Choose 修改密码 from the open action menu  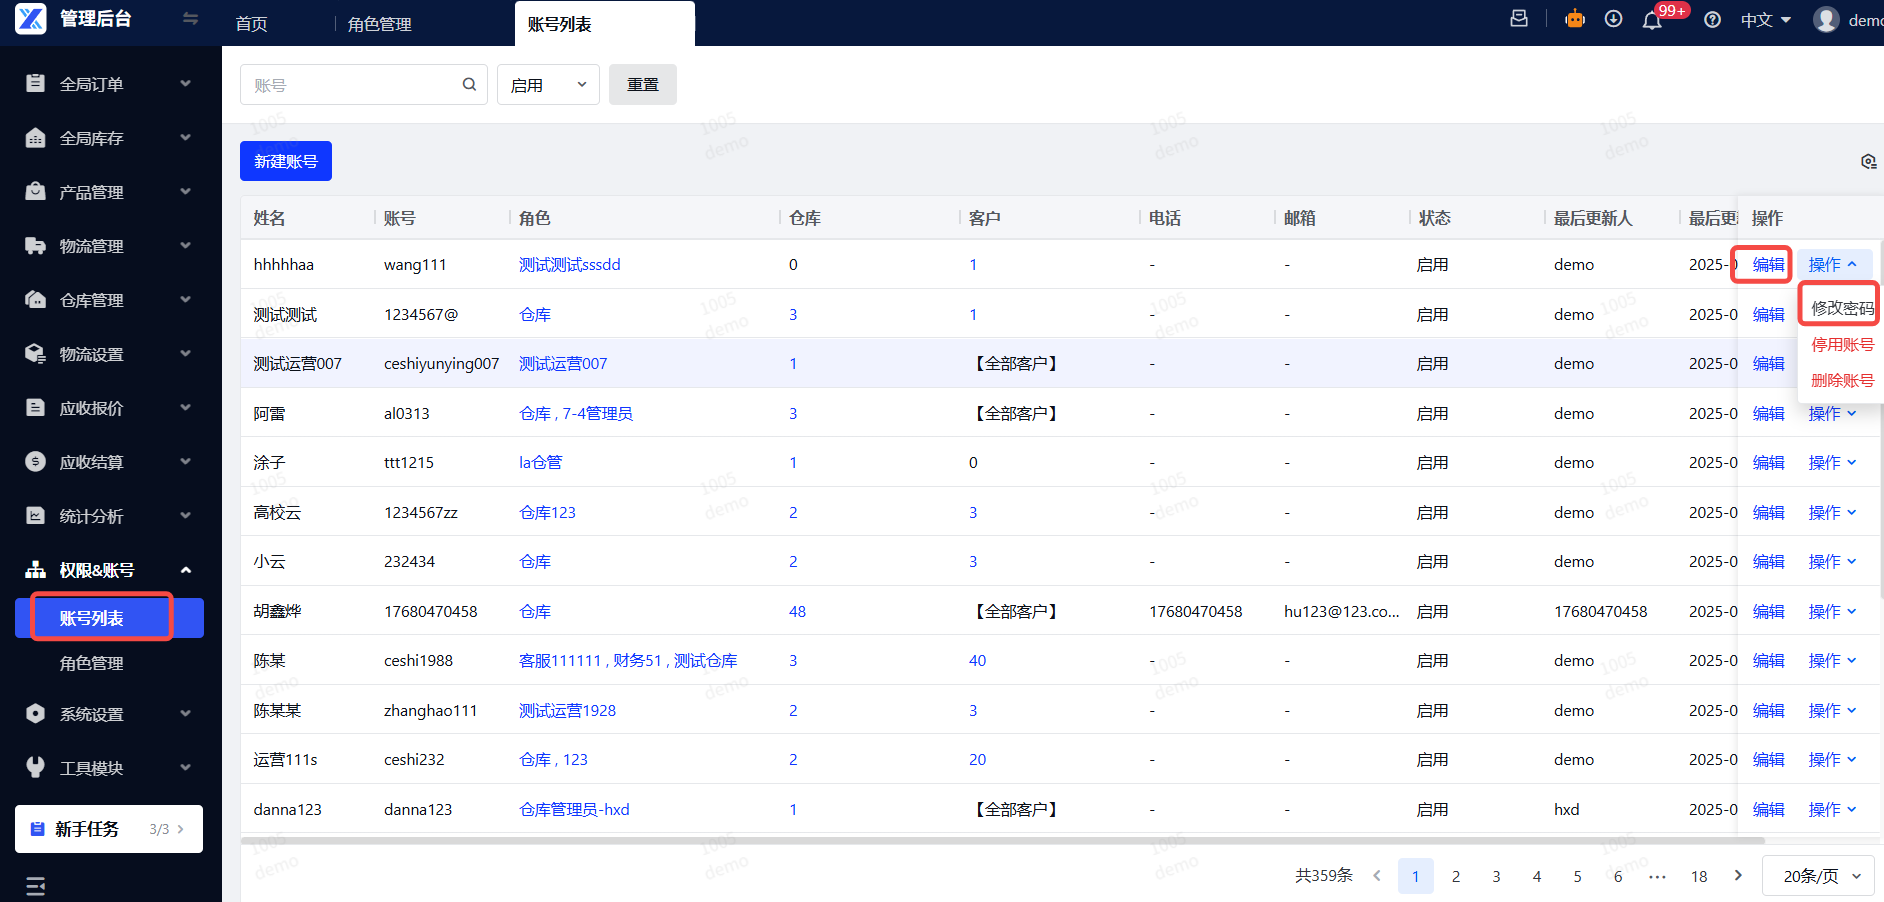click(1842, 308)
